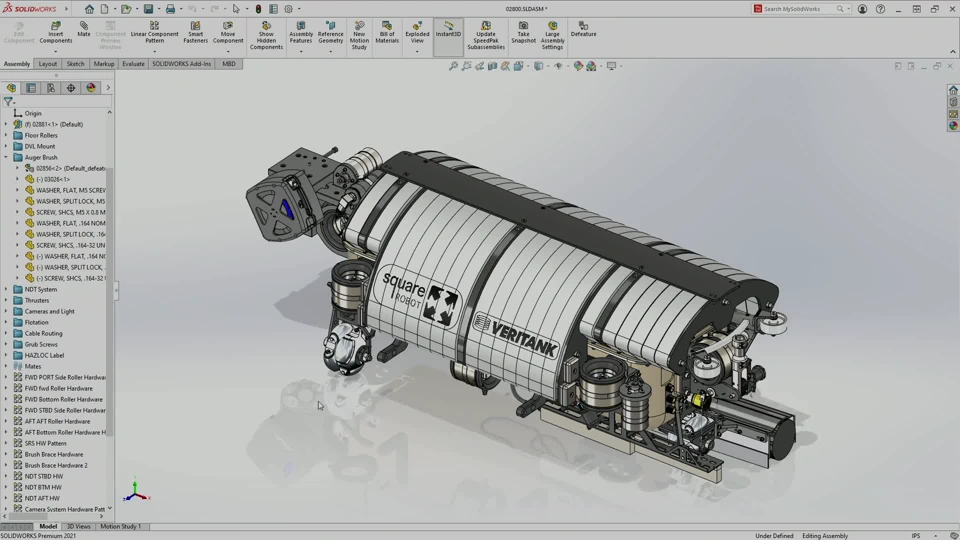Choose the Mate tool
The image size is (960, 540).
tap(84, 29)
